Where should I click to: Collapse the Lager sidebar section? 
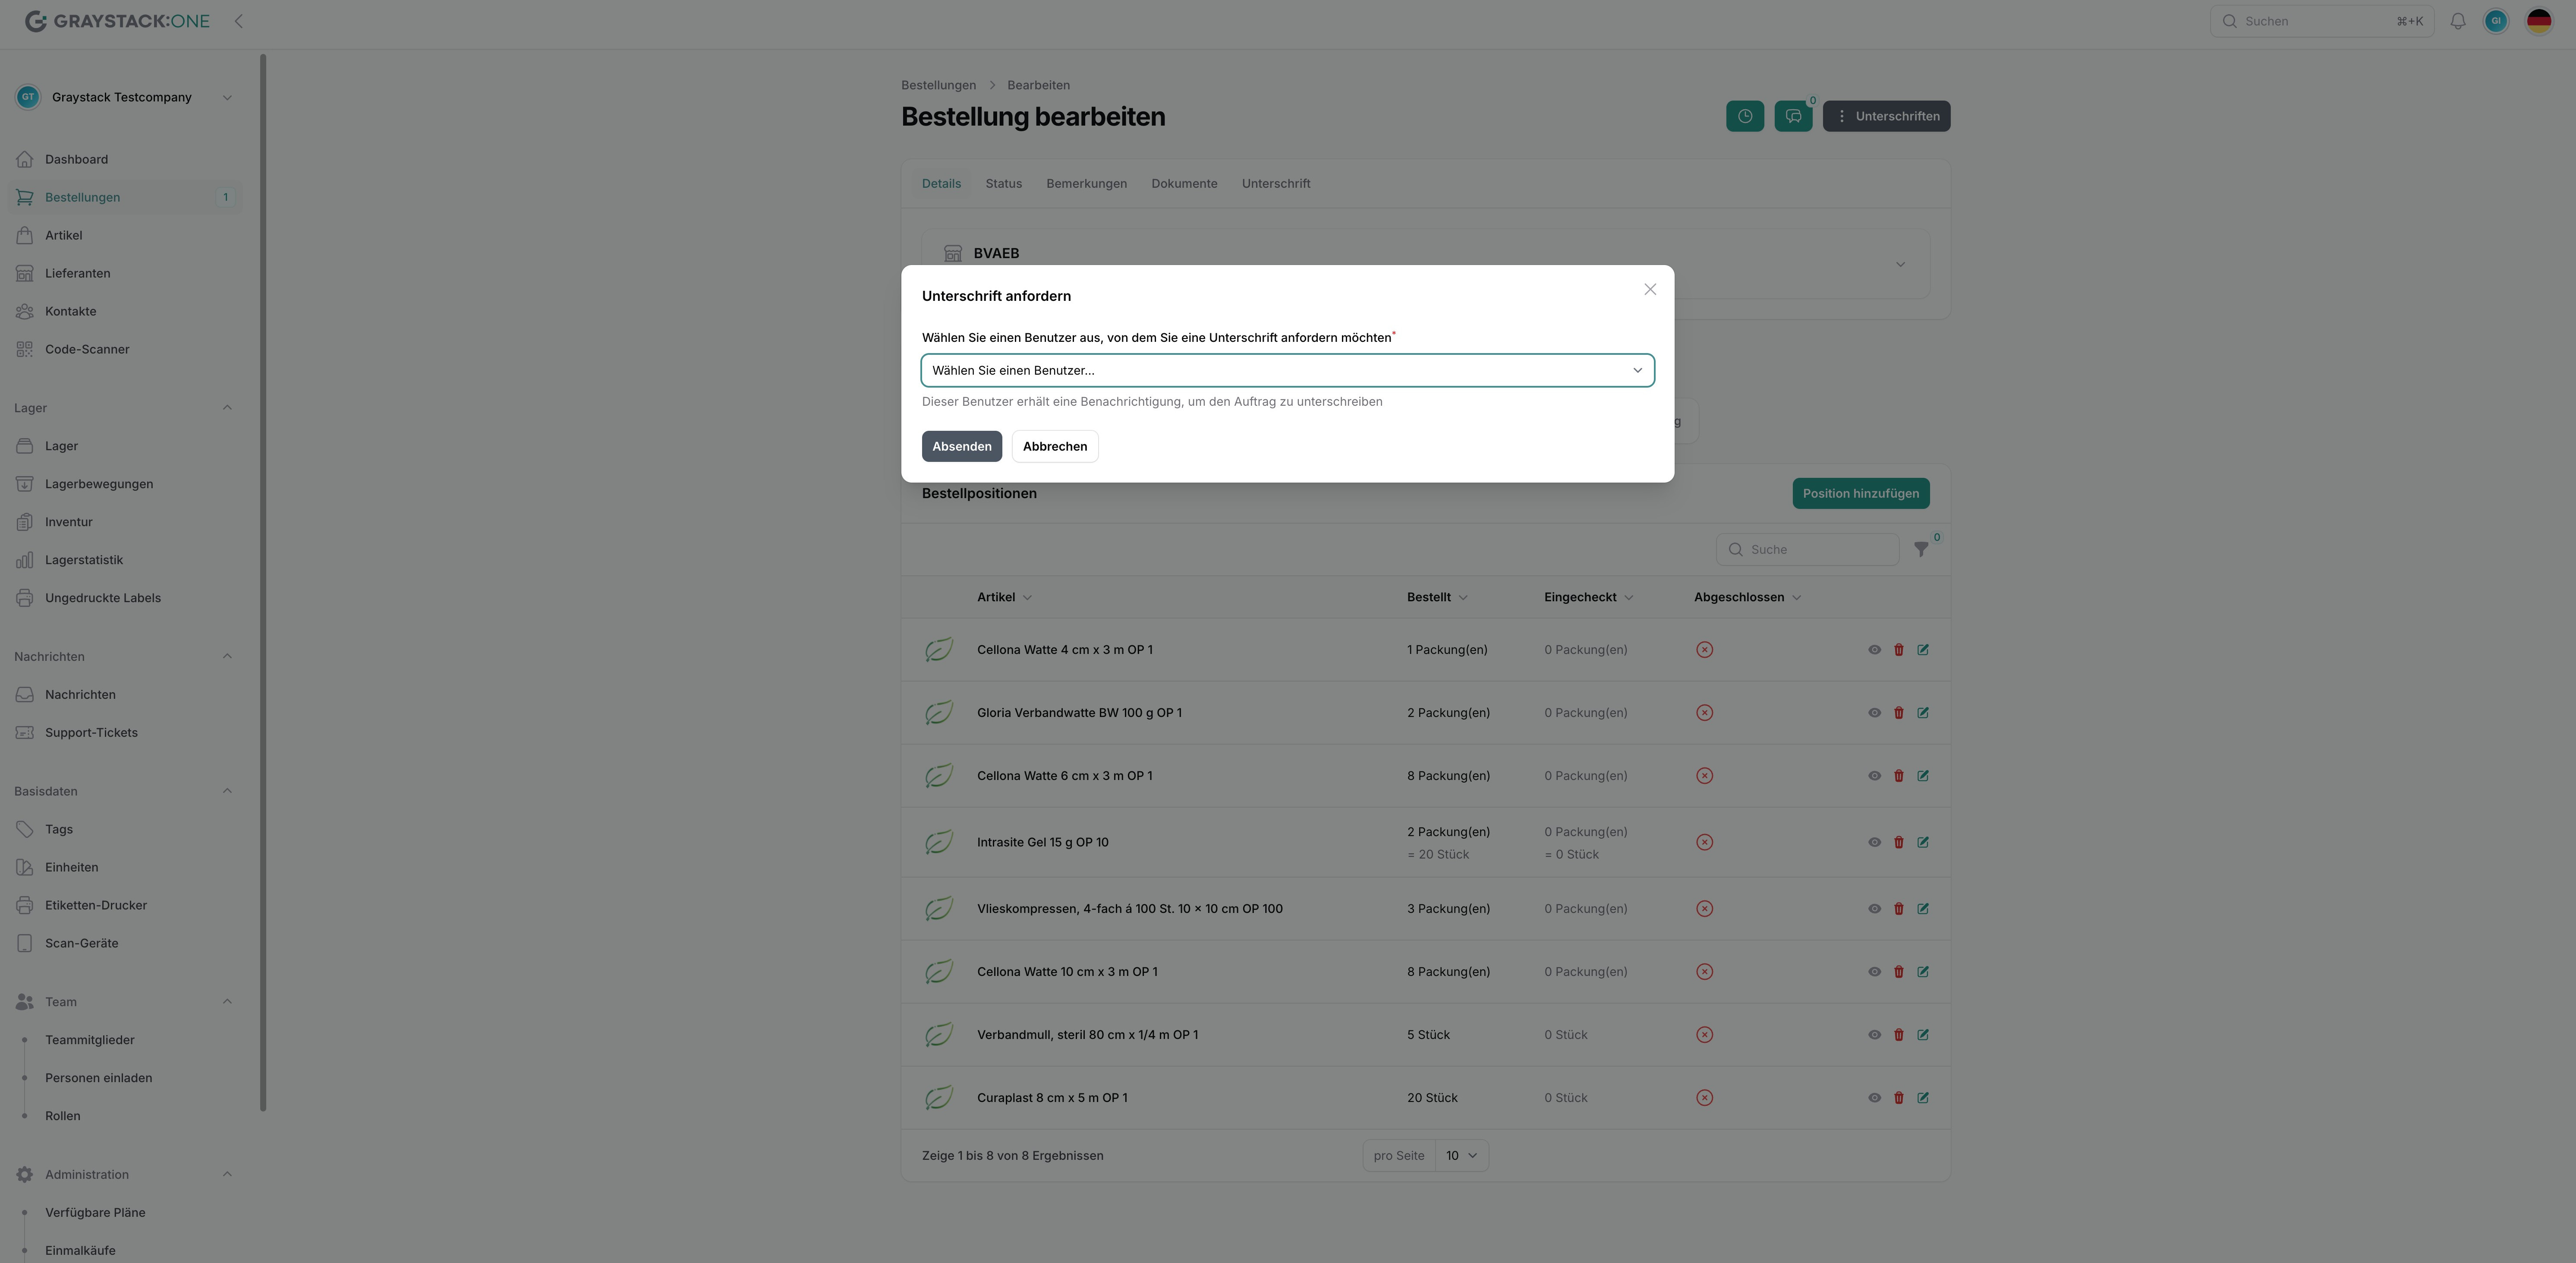(227, 408)
